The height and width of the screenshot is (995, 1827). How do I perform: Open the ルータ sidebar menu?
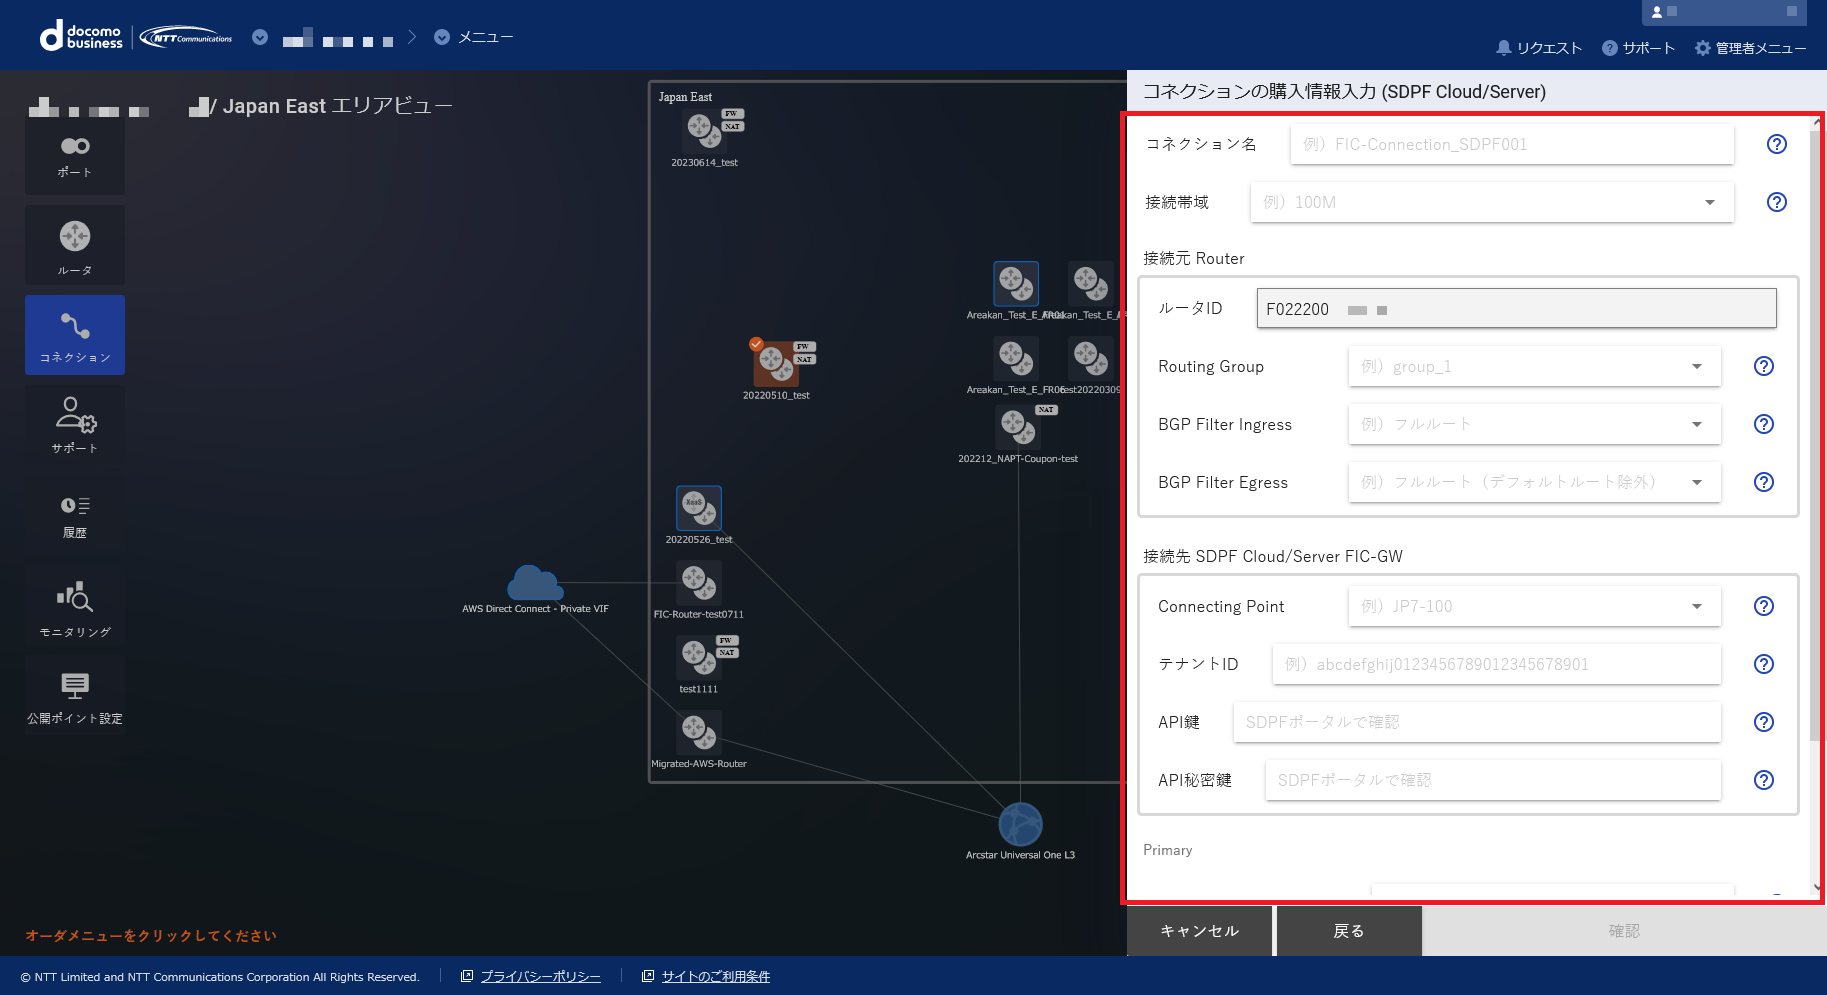click(75, 246)
